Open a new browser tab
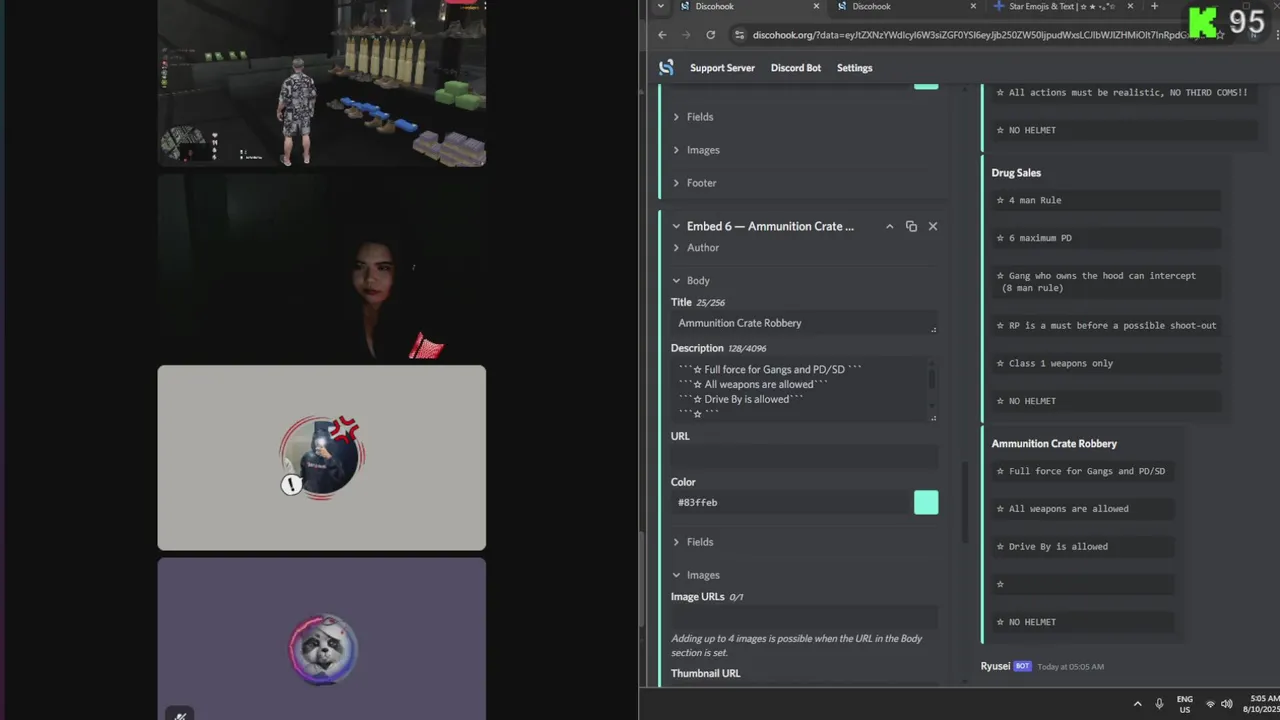Screen dimensions: 1280x720 [x=1154, y=6]
